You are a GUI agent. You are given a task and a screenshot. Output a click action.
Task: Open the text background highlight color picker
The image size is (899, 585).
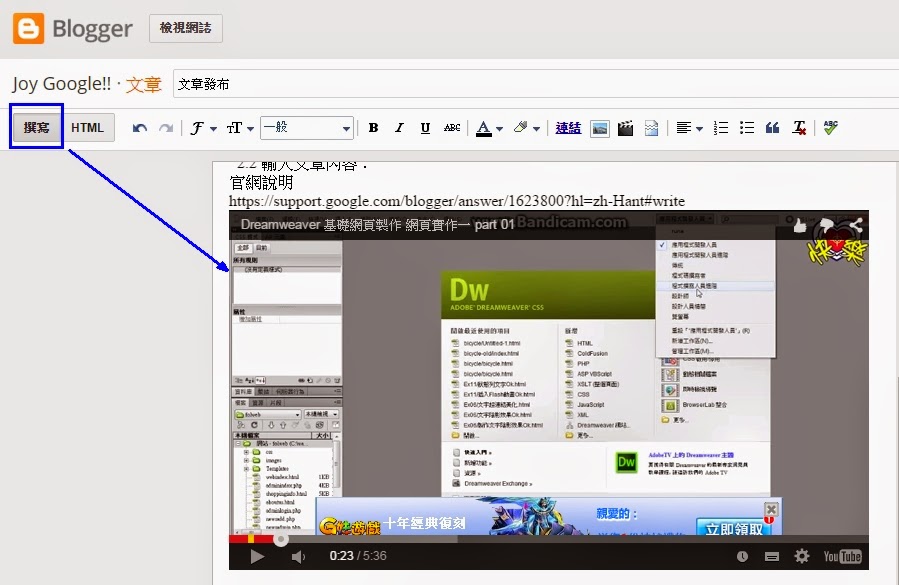pos(526,128)
